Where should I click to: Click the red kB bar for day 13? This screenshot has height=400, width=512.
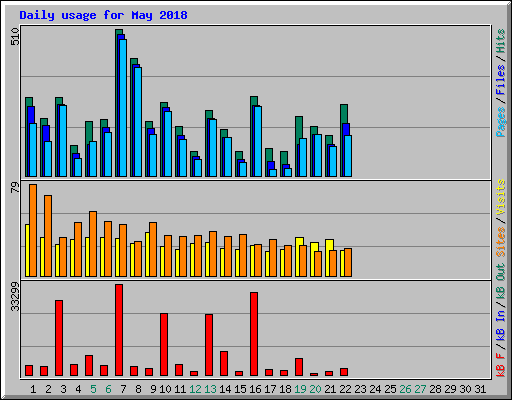[x=209, y=345]
